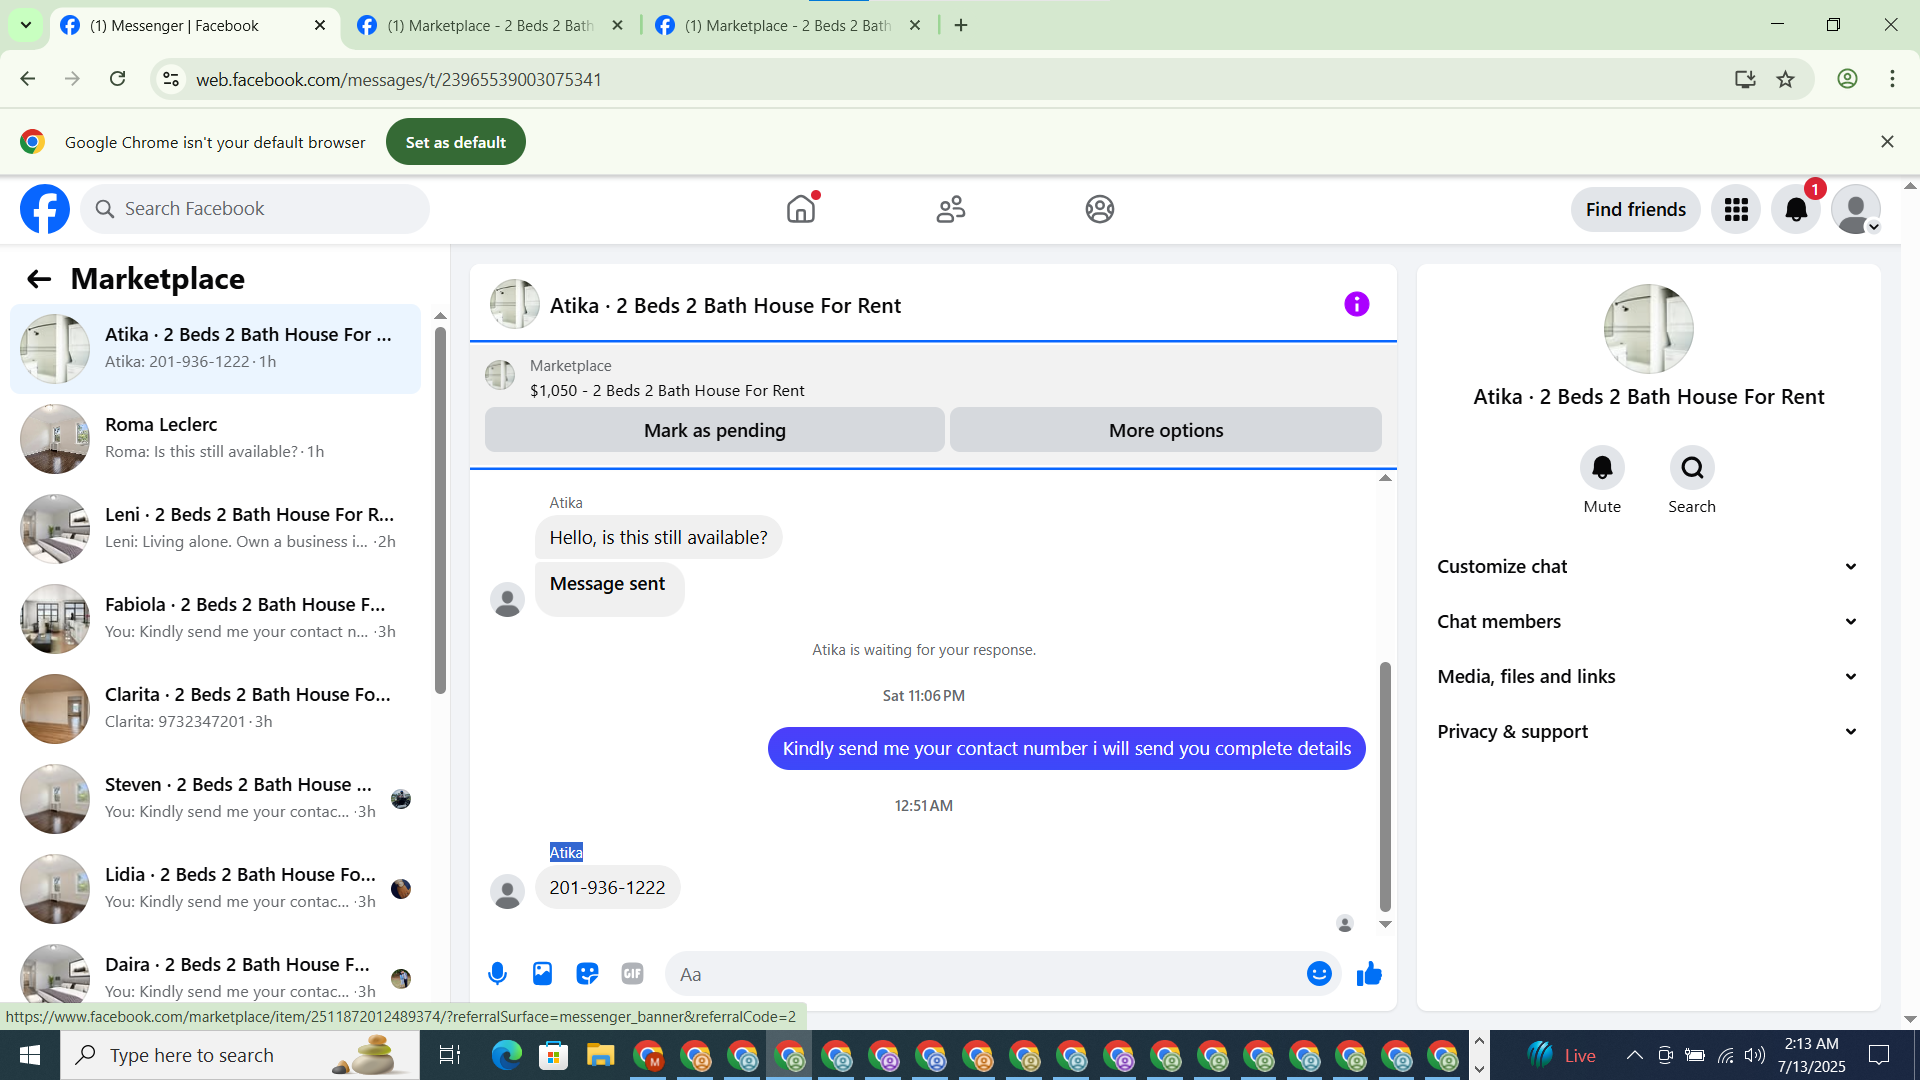
Task: Open the GIF picker icon
Action: 632,974
